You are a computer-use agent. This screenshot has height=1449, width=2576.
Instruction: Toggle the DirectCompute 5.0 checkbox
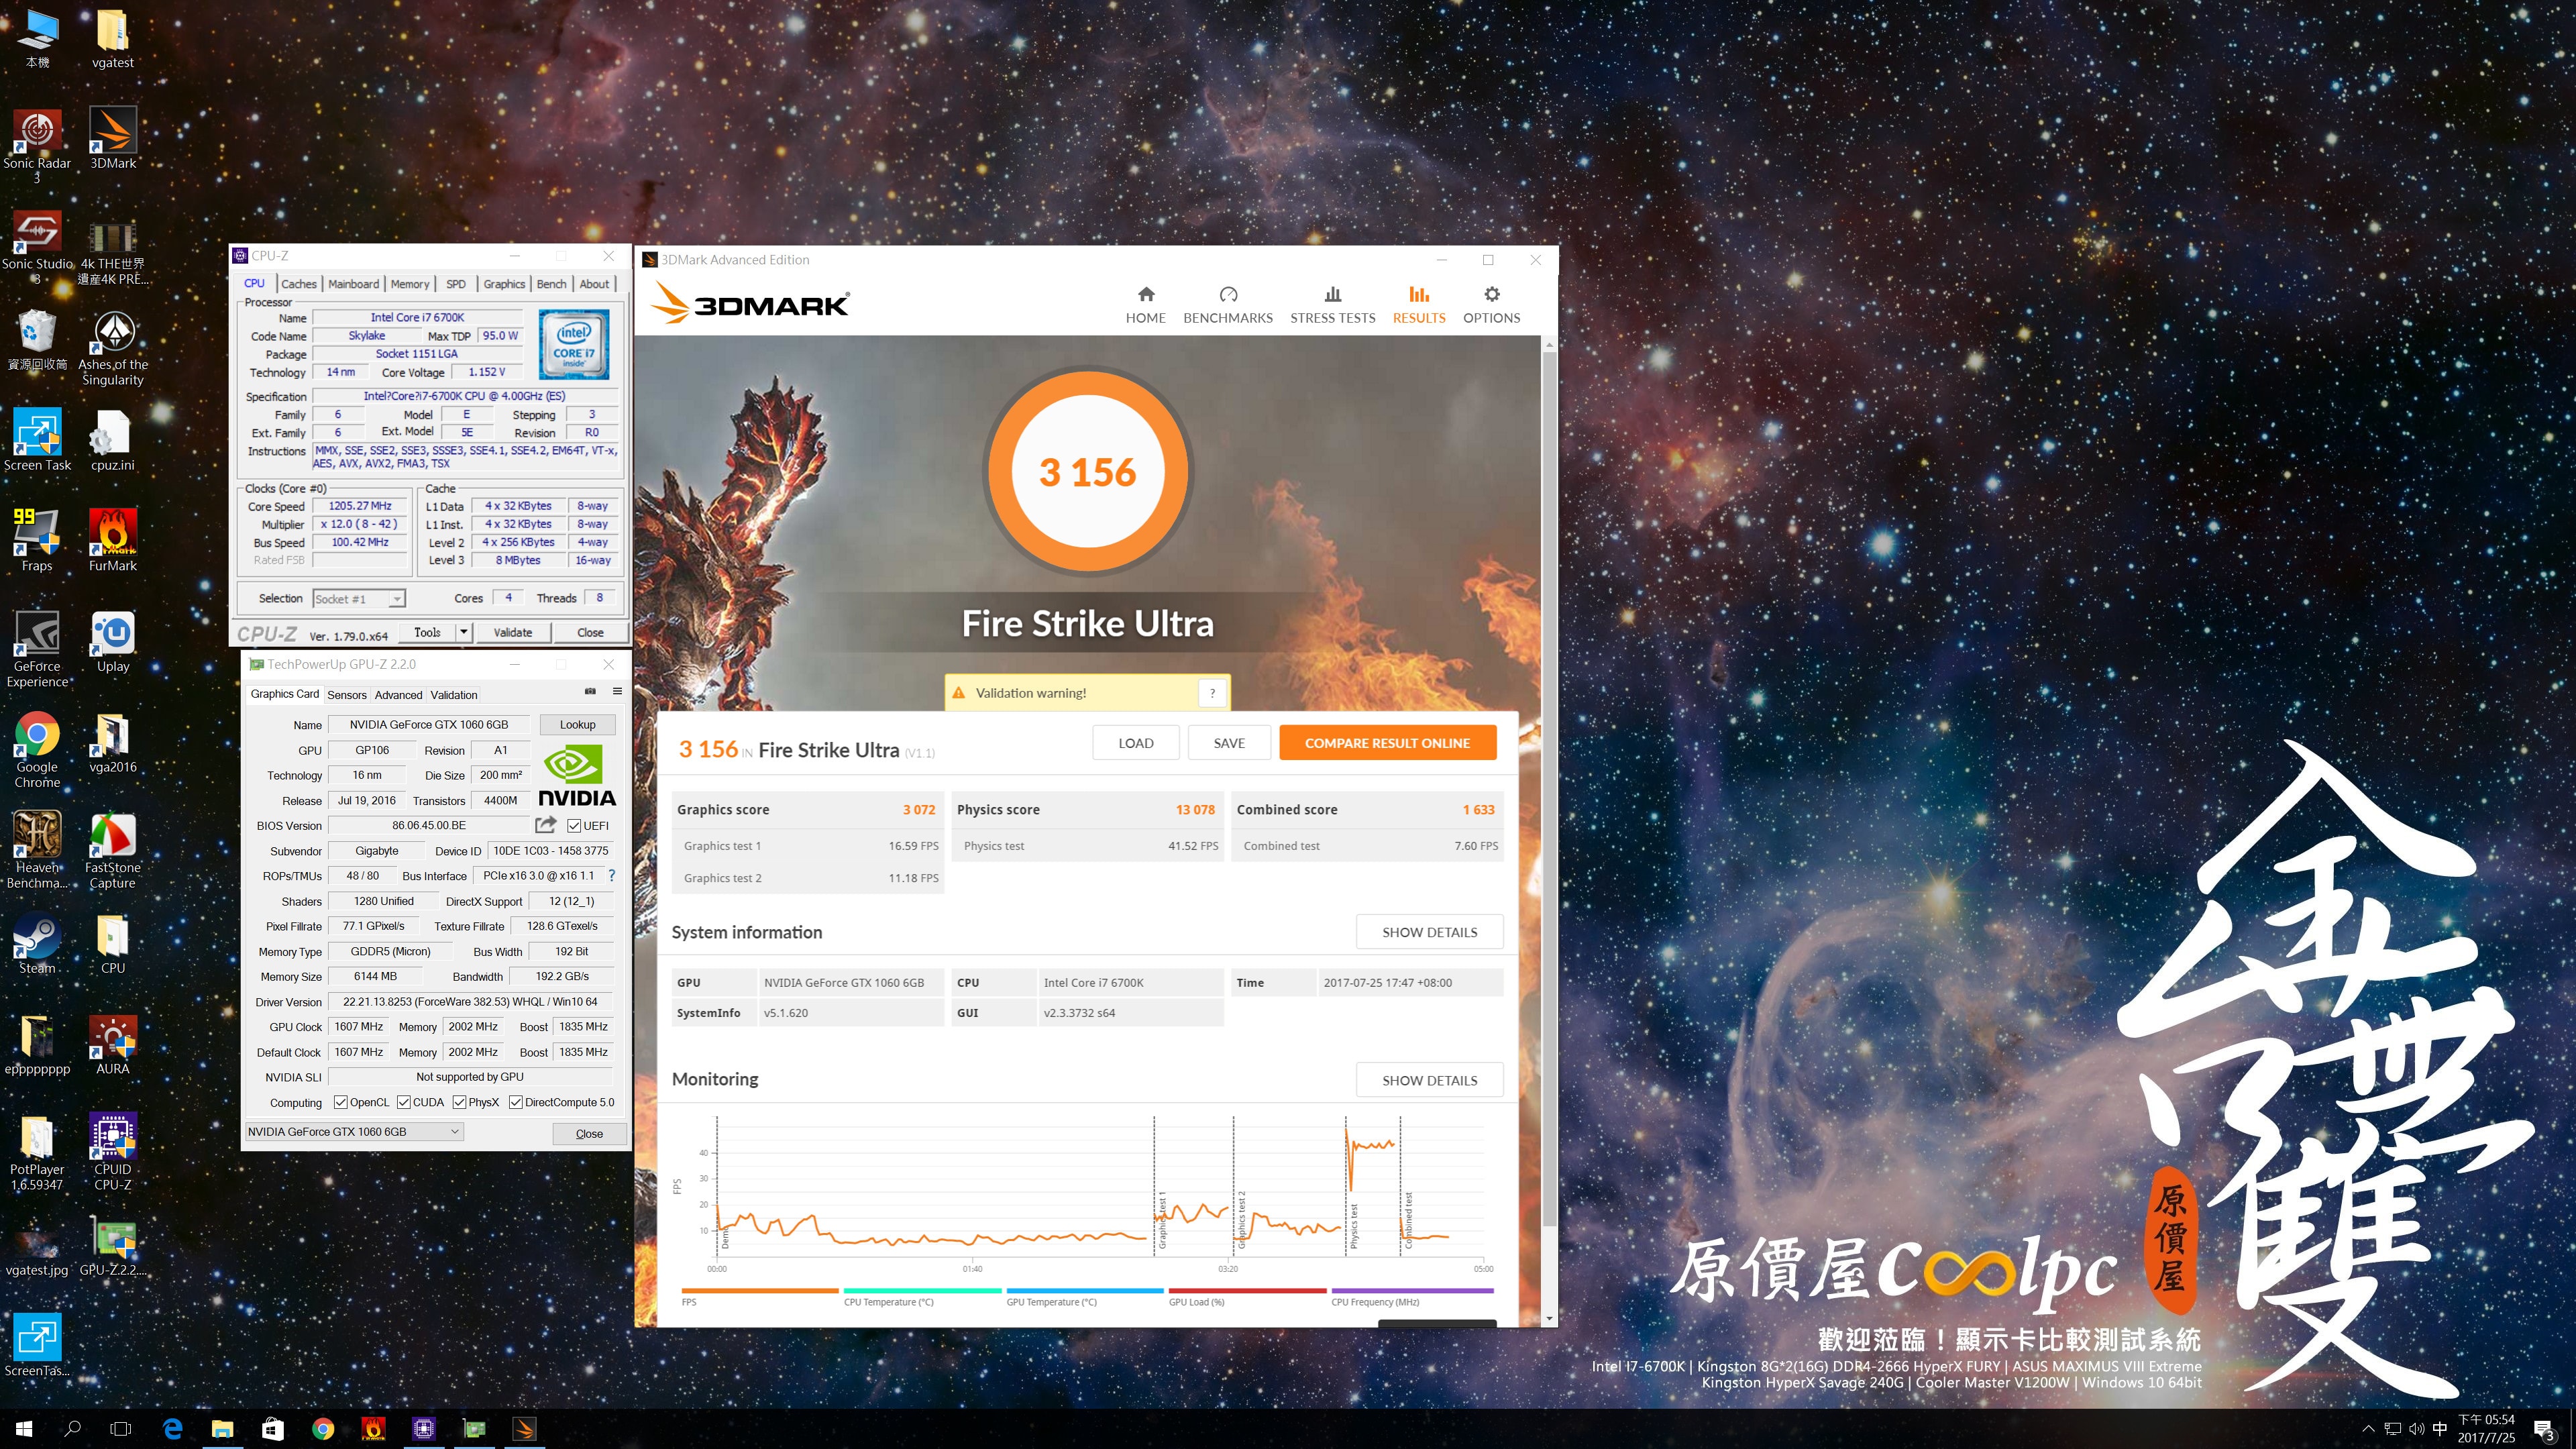point(516,1103)
